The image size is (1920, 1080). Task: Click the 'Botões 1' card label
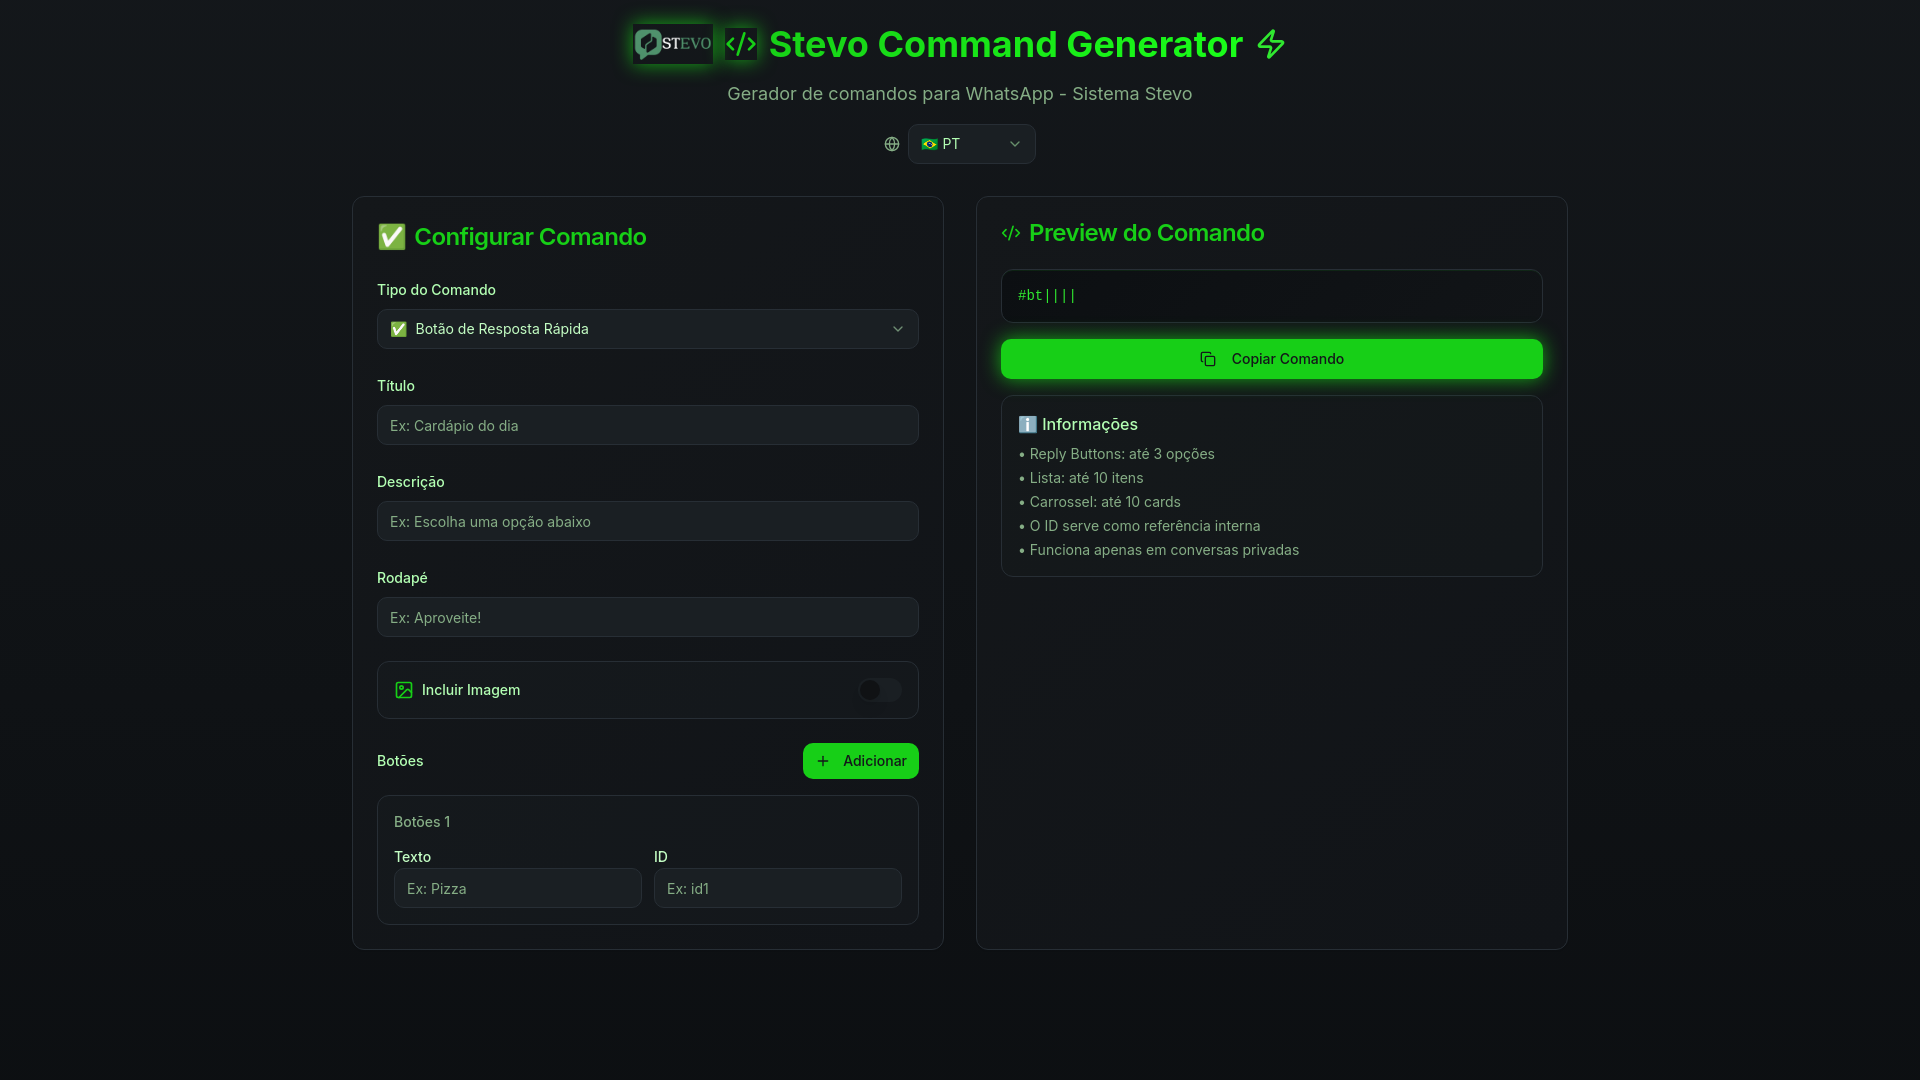(x=422, y=822)
